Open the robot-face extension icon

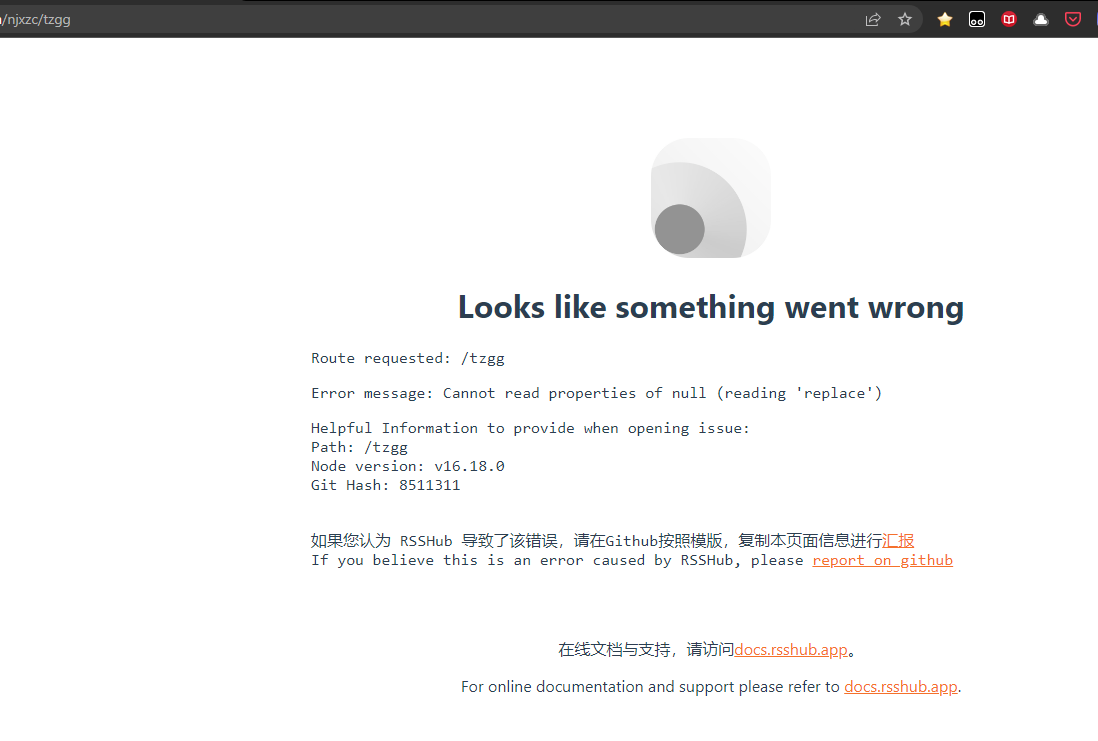[976, 18]
